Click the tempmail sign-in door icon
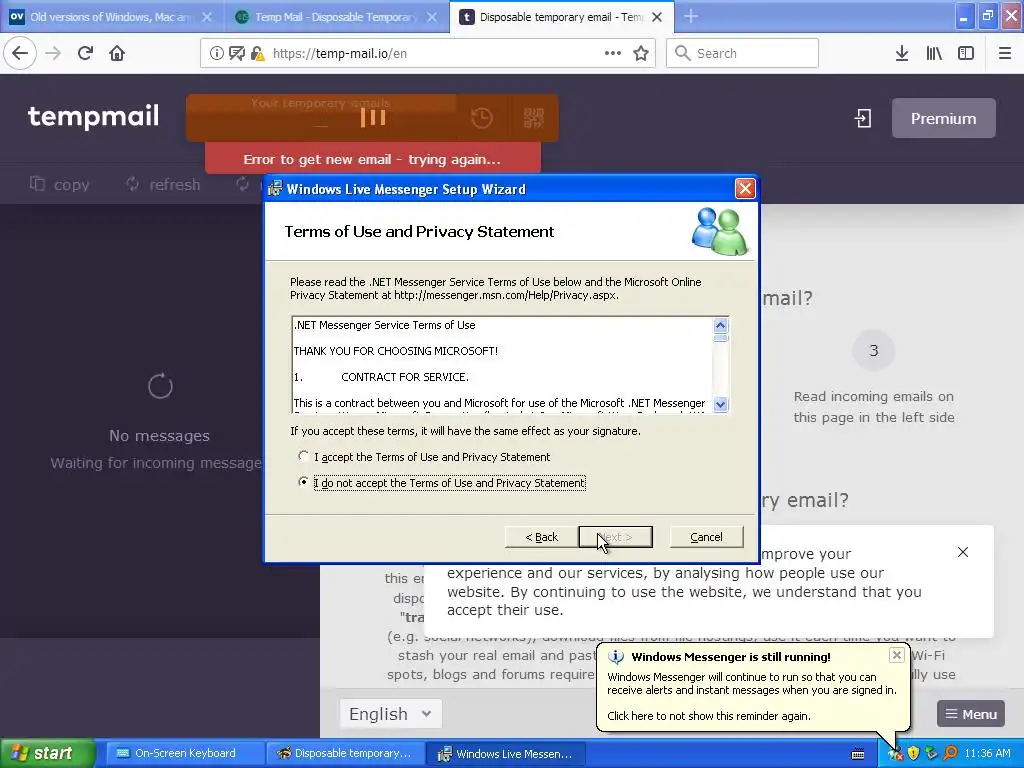 (x=863, y=118)
